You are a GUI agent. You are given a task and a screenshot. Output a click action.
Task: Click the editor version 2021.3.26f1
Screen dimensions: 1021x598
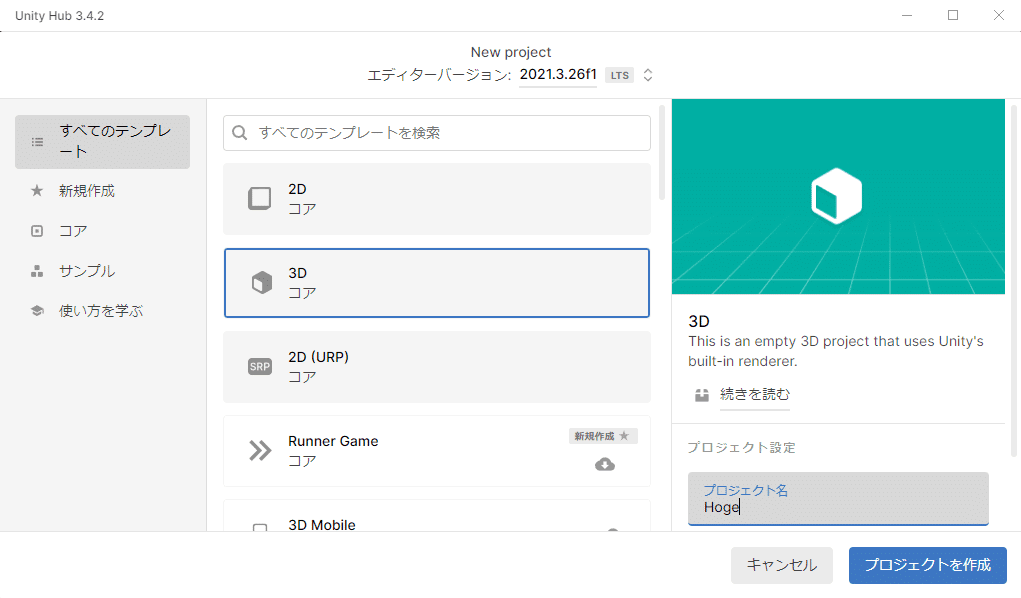click(558, 74)
